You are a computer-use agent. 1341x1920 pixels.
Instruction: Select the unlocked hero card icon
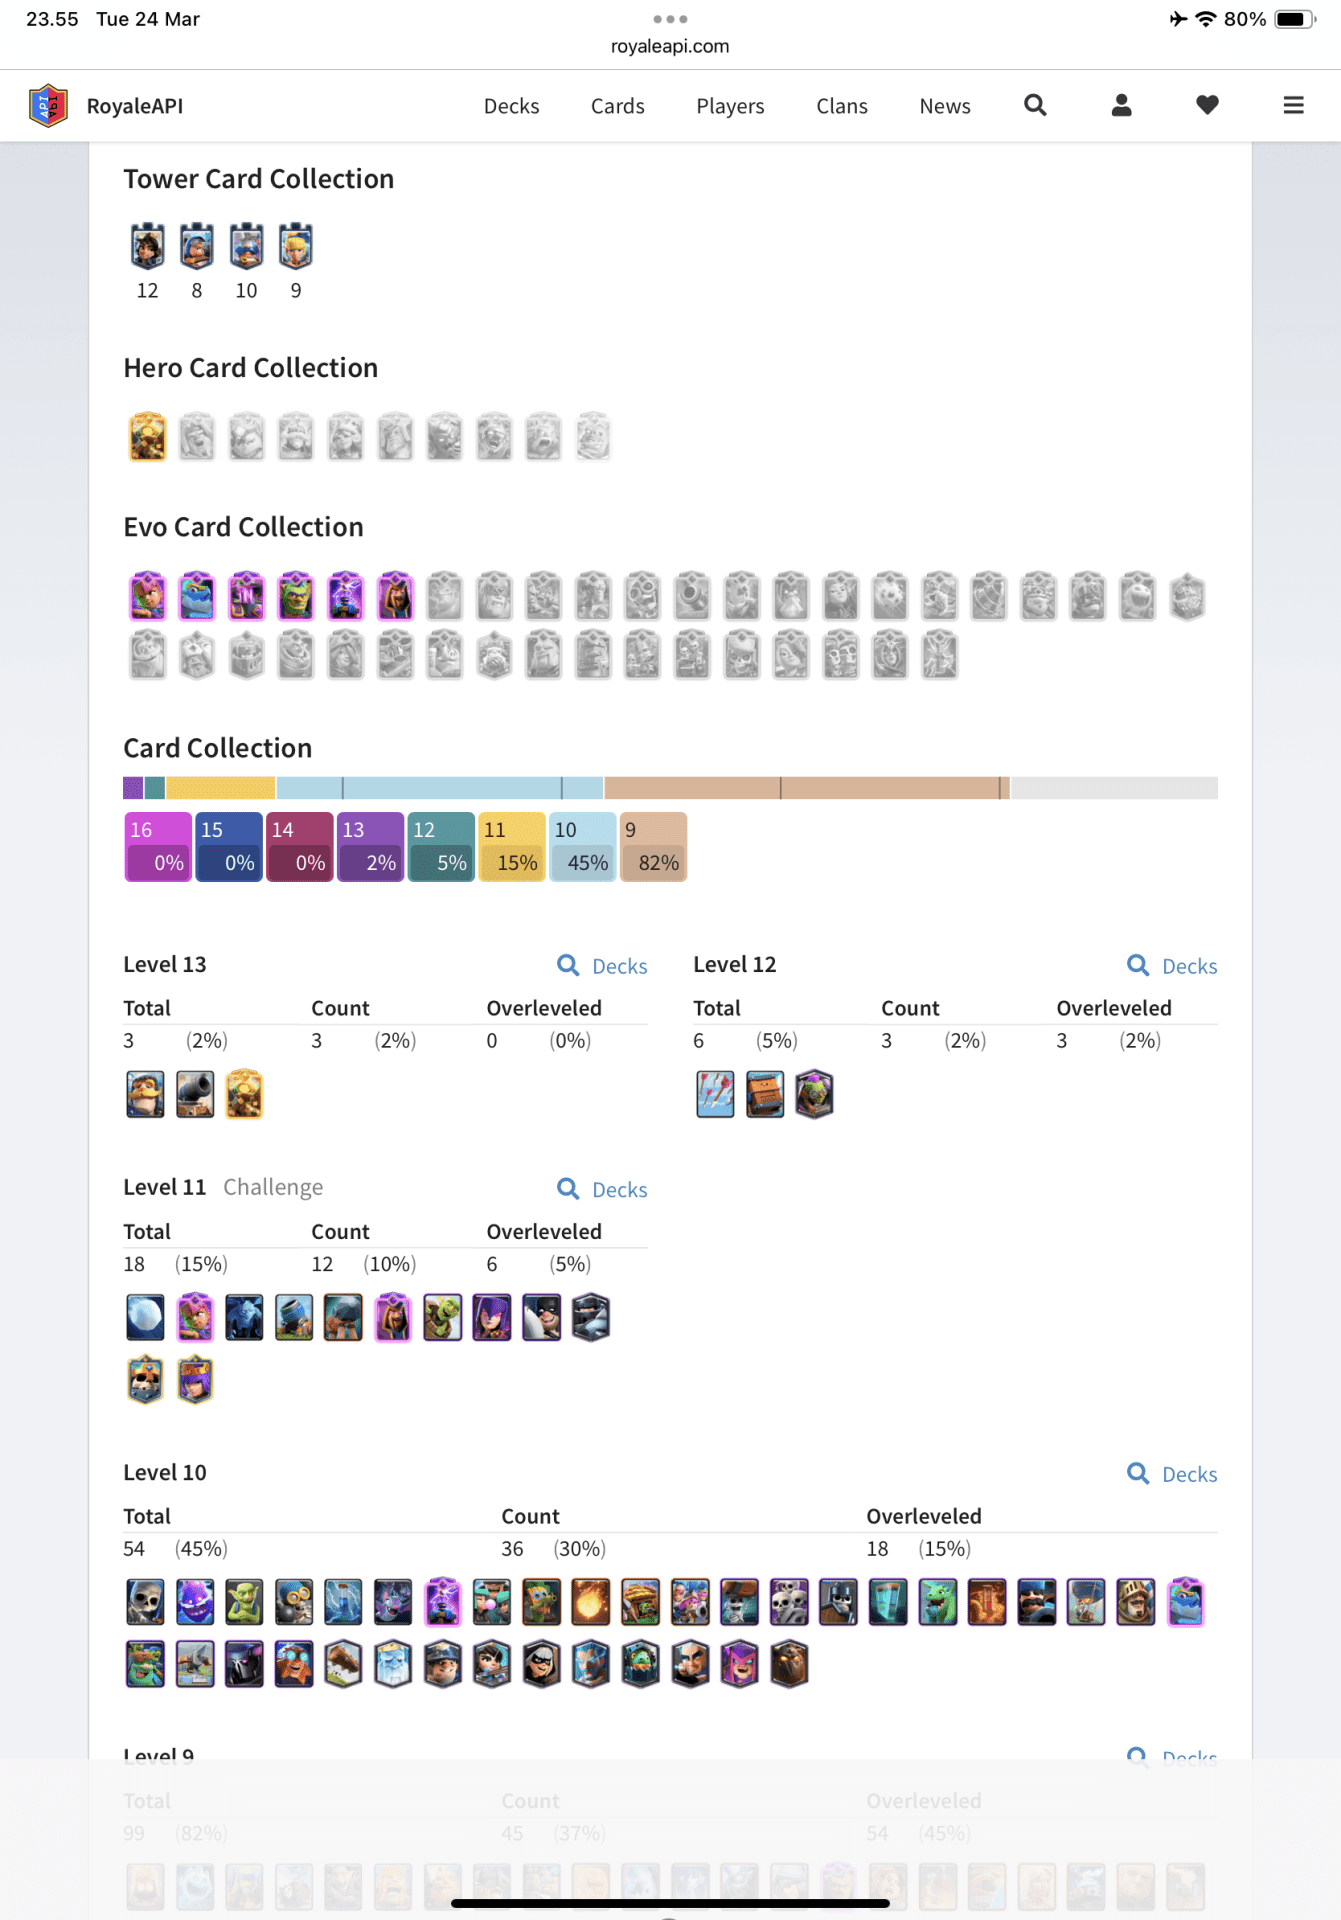pyautogui.click(x=147, y=437)
